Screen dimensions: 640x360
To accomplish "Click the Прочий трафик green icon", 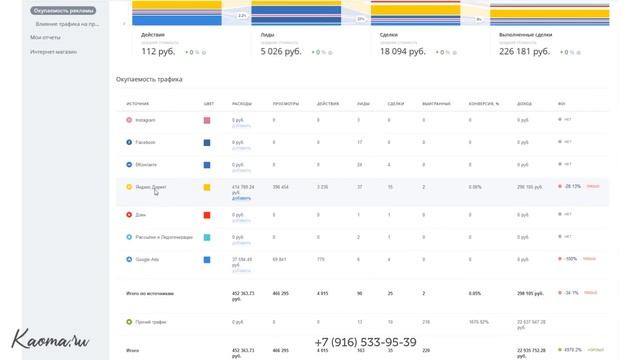I will point(129,322).
